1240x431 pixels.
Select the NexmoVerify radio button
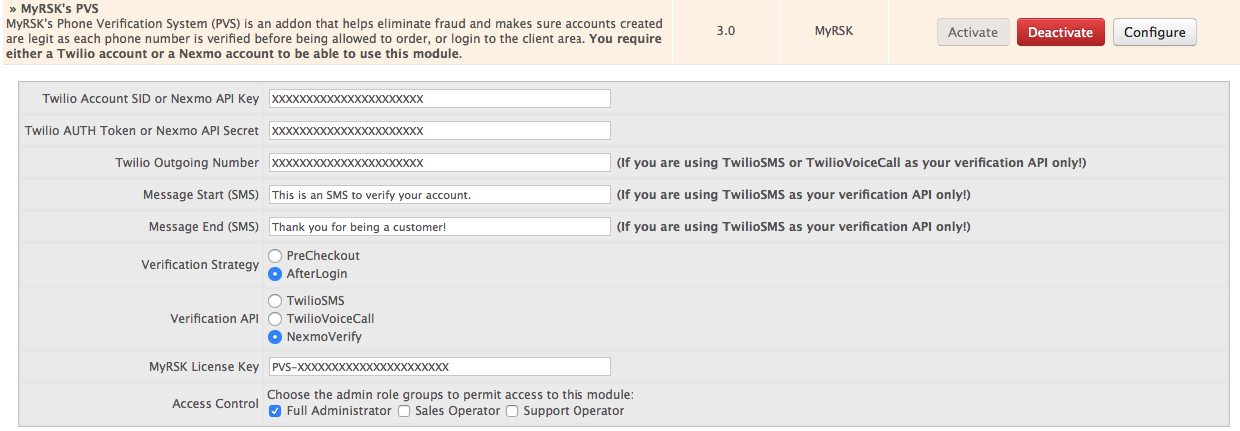275,337
